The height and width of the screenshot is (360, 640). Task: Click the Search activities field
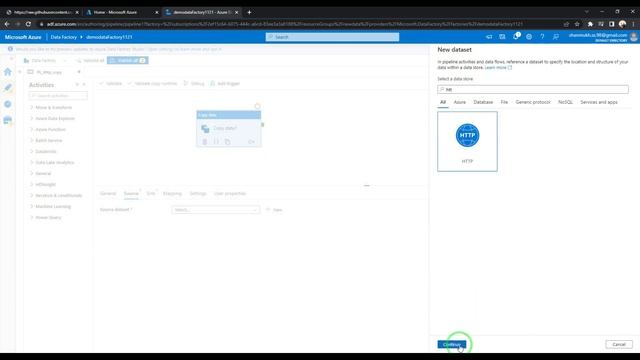(58, 96)
